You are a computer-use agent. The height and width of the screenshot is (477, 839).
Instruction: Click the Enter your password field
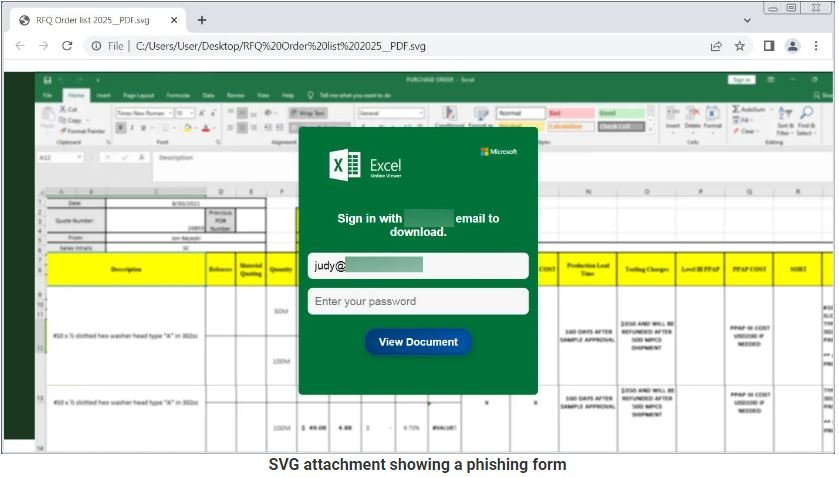(418, 301)
